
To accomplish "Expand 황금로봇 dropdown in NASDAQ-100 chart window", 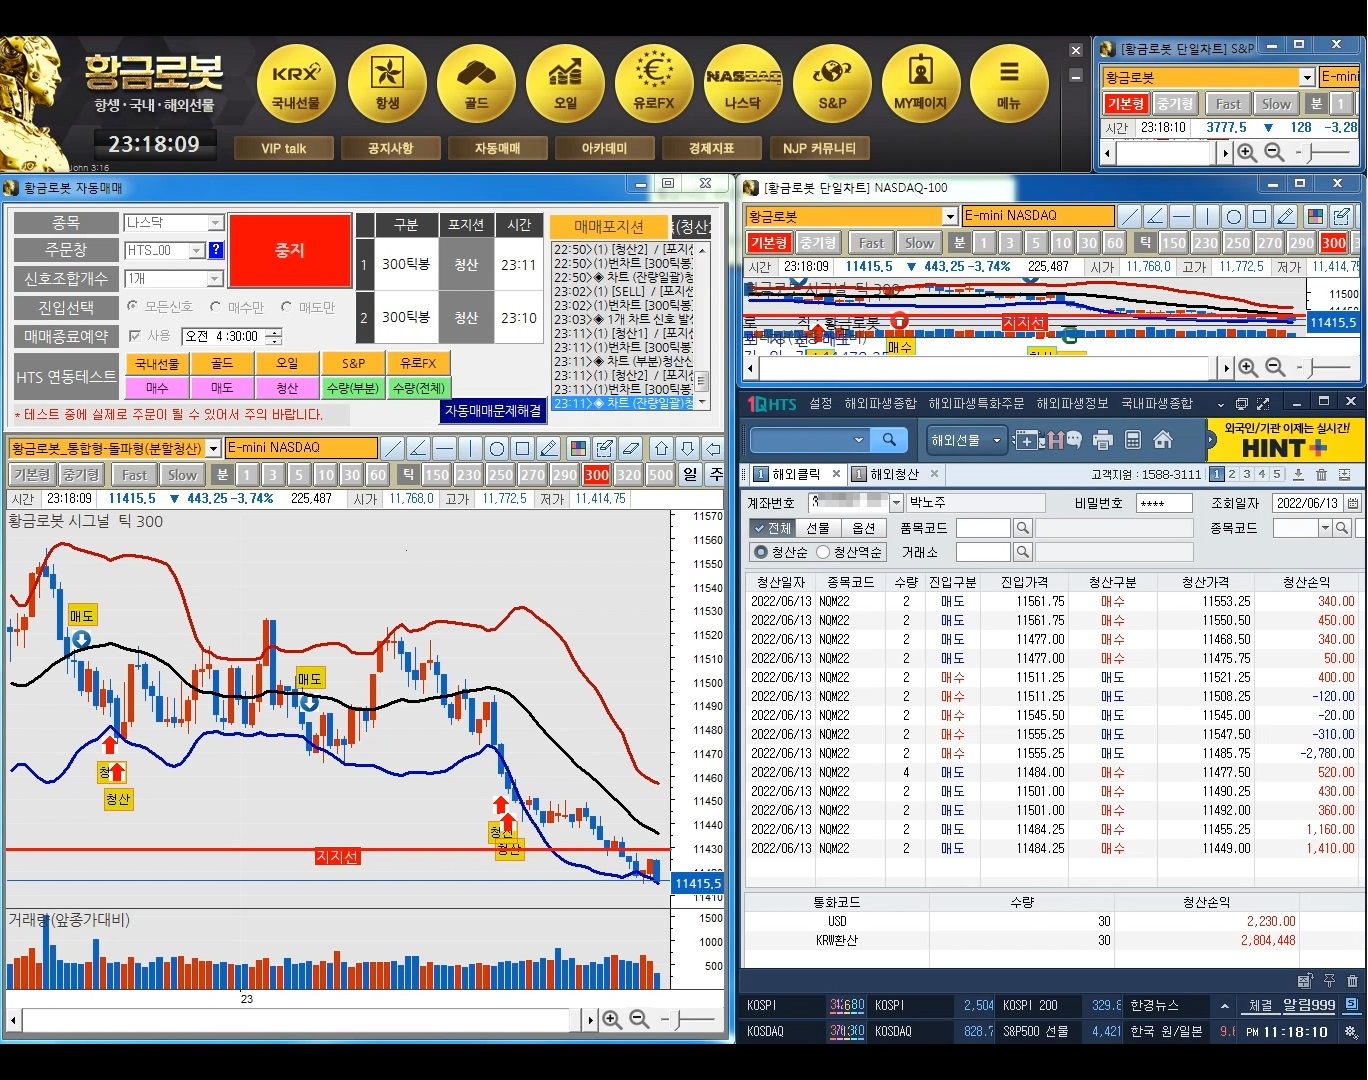I will click(x=950, y=216).
